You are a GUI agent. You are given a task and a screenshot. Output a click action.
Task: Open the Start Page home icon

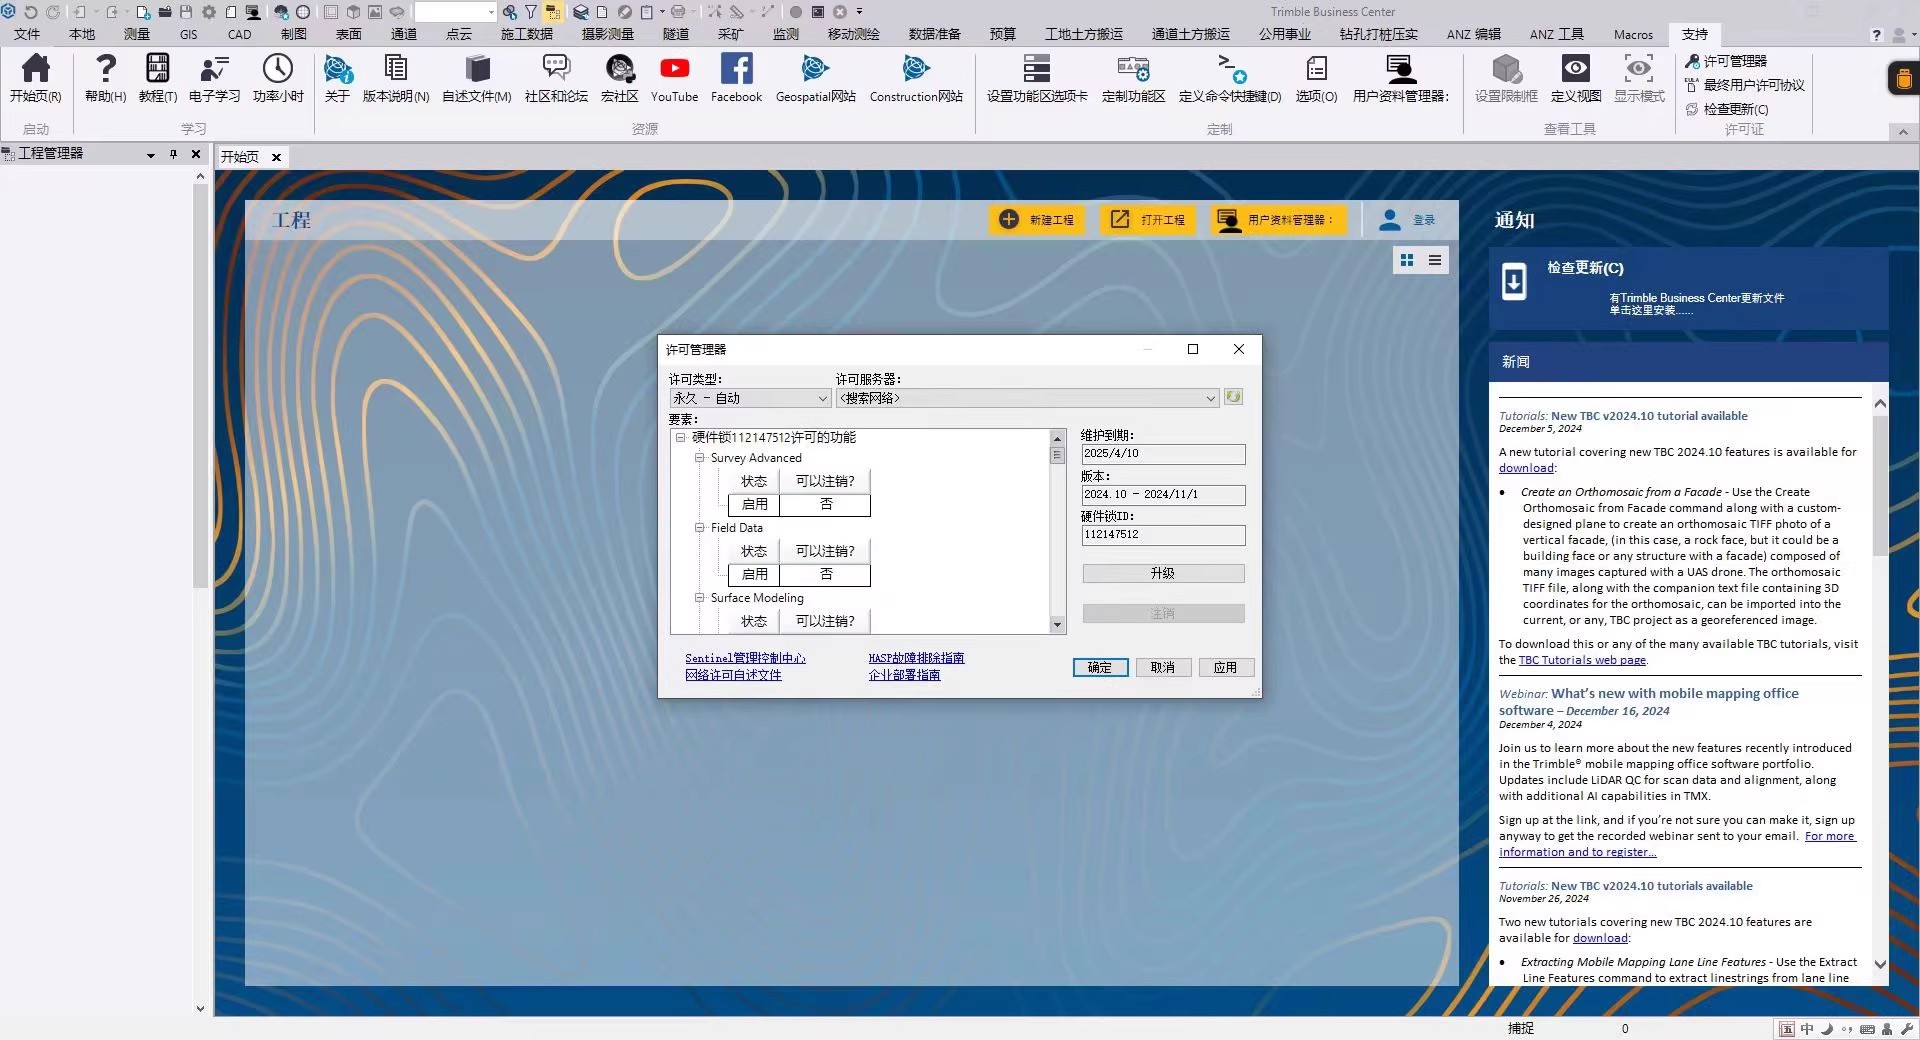coord(36,77)
